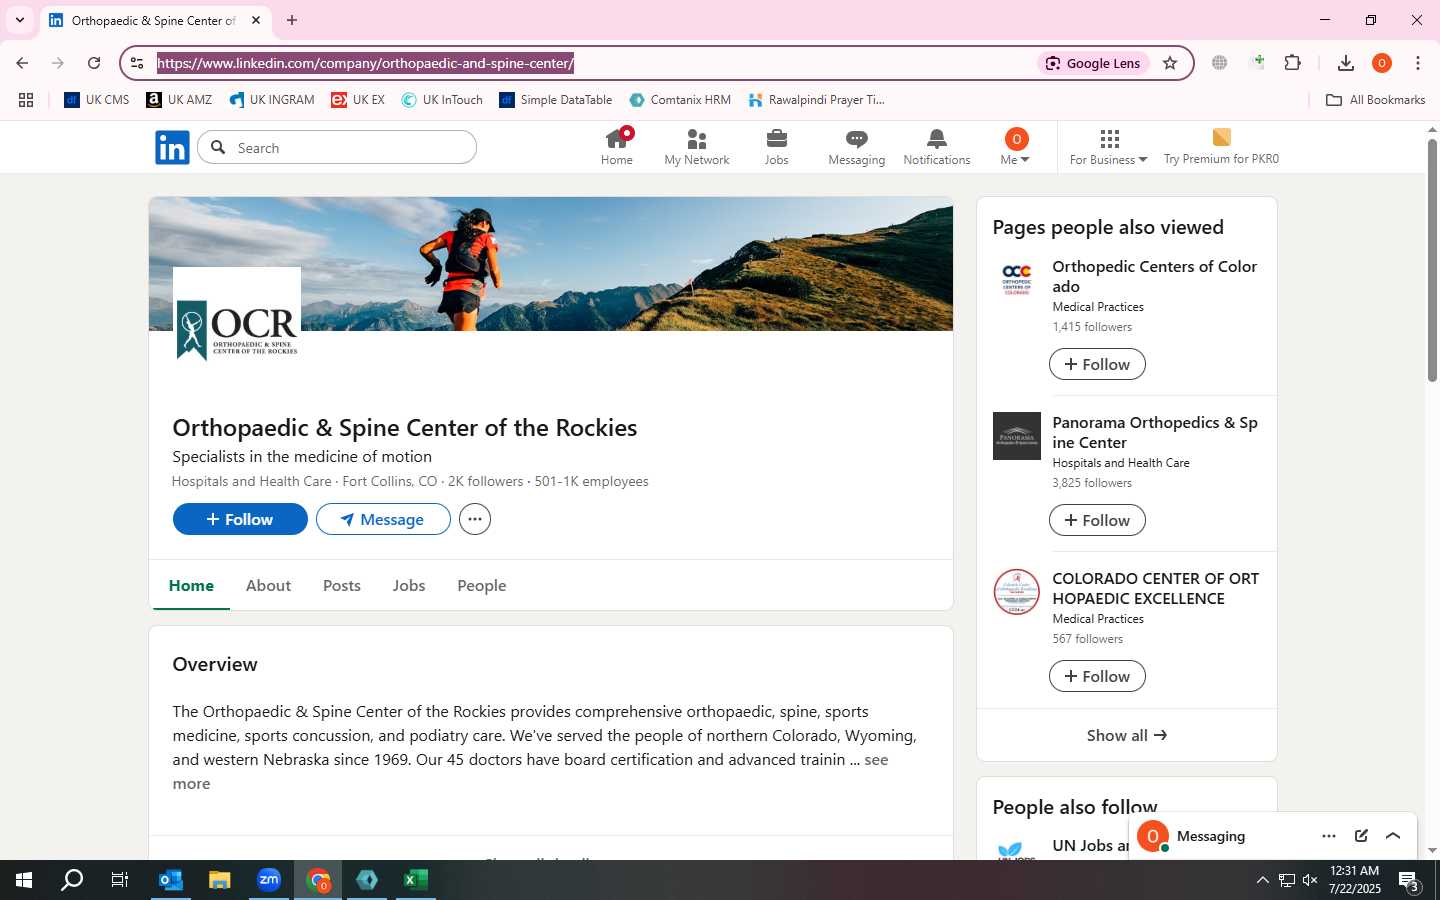This screenshot has height=900, width=1440.
Task: Open the browser Downloads icon
Action: 1346,63
